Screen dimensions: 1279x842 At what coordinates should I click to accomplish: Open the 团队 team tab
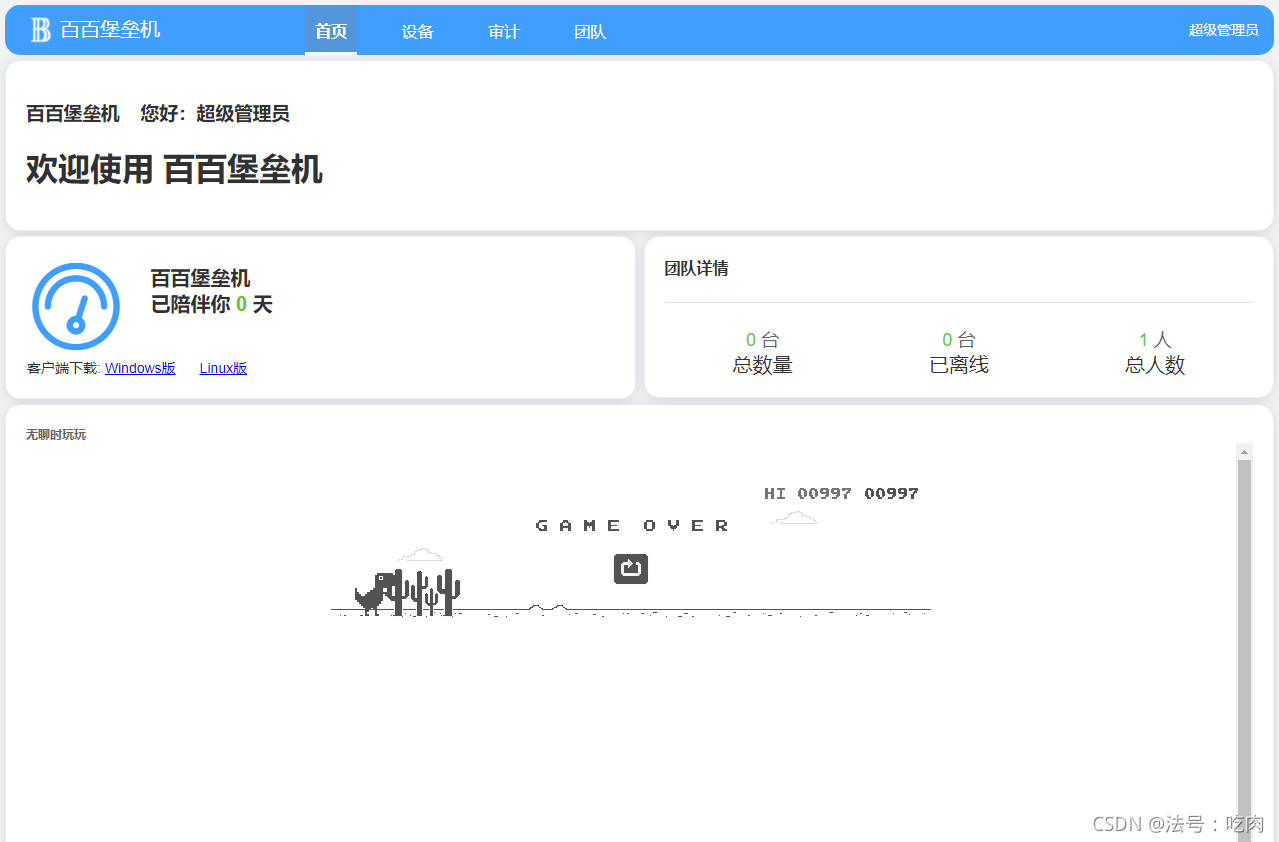point(590,31)
